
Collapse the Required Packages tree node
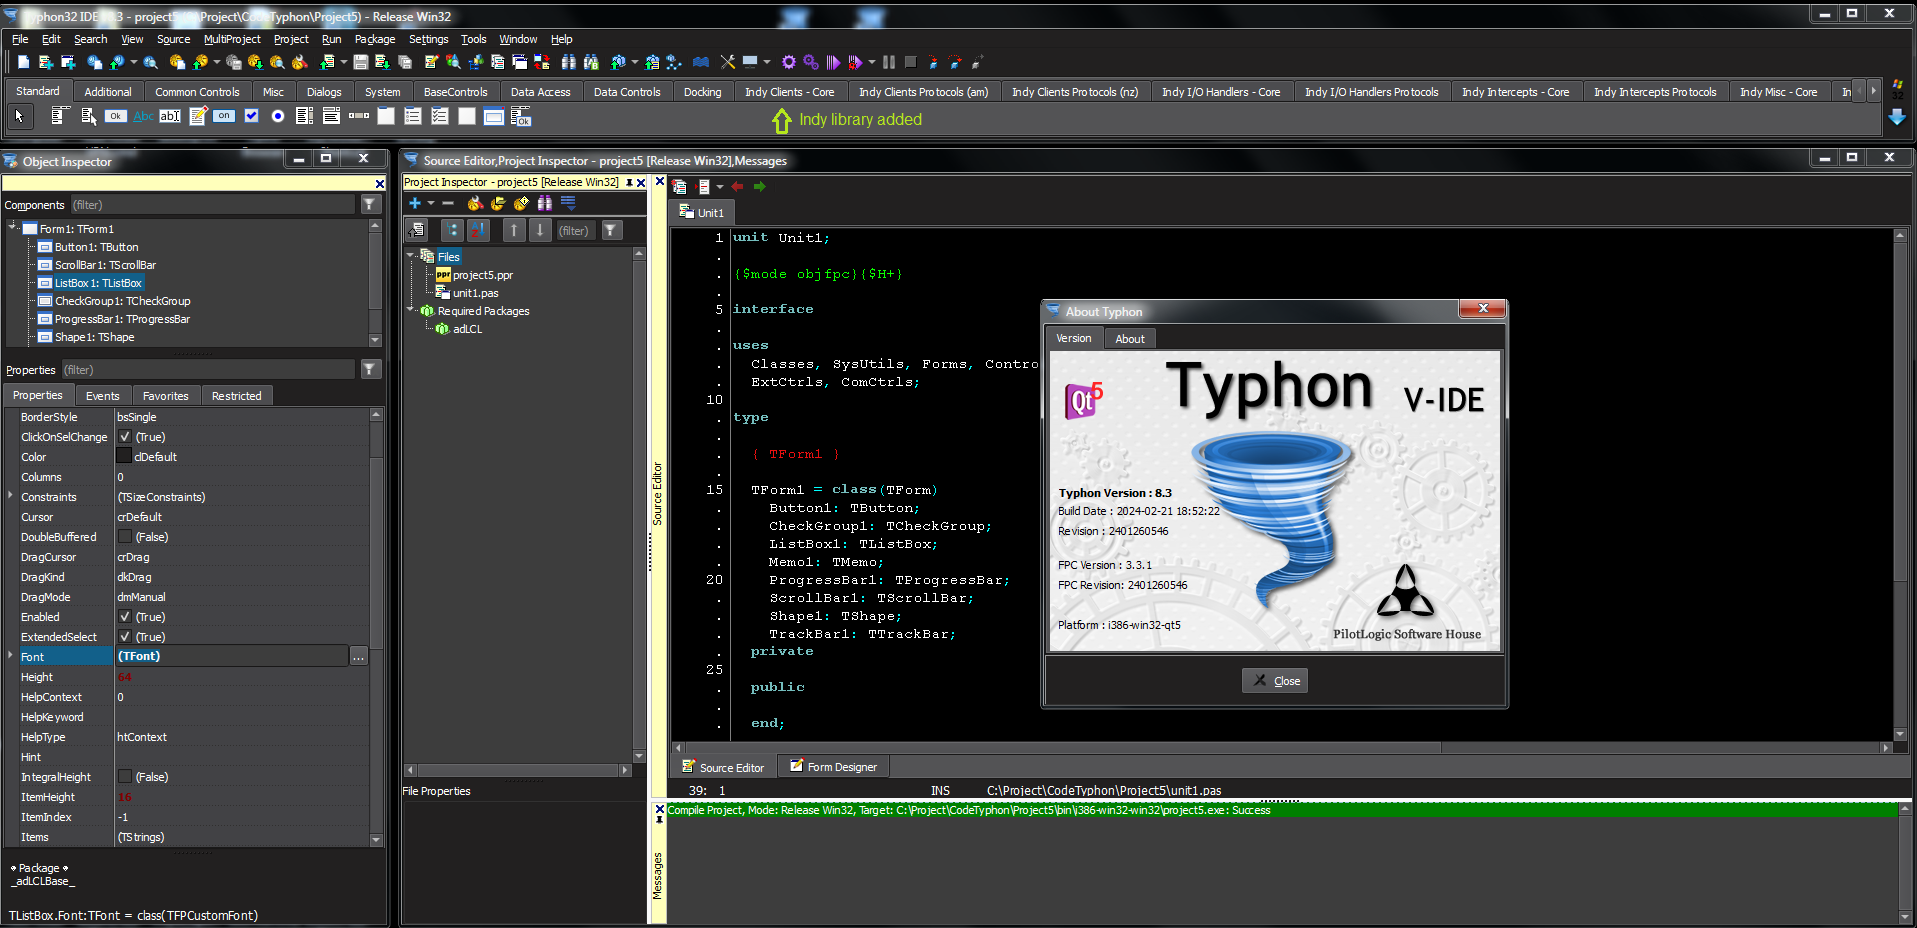[x=410, y=310]
